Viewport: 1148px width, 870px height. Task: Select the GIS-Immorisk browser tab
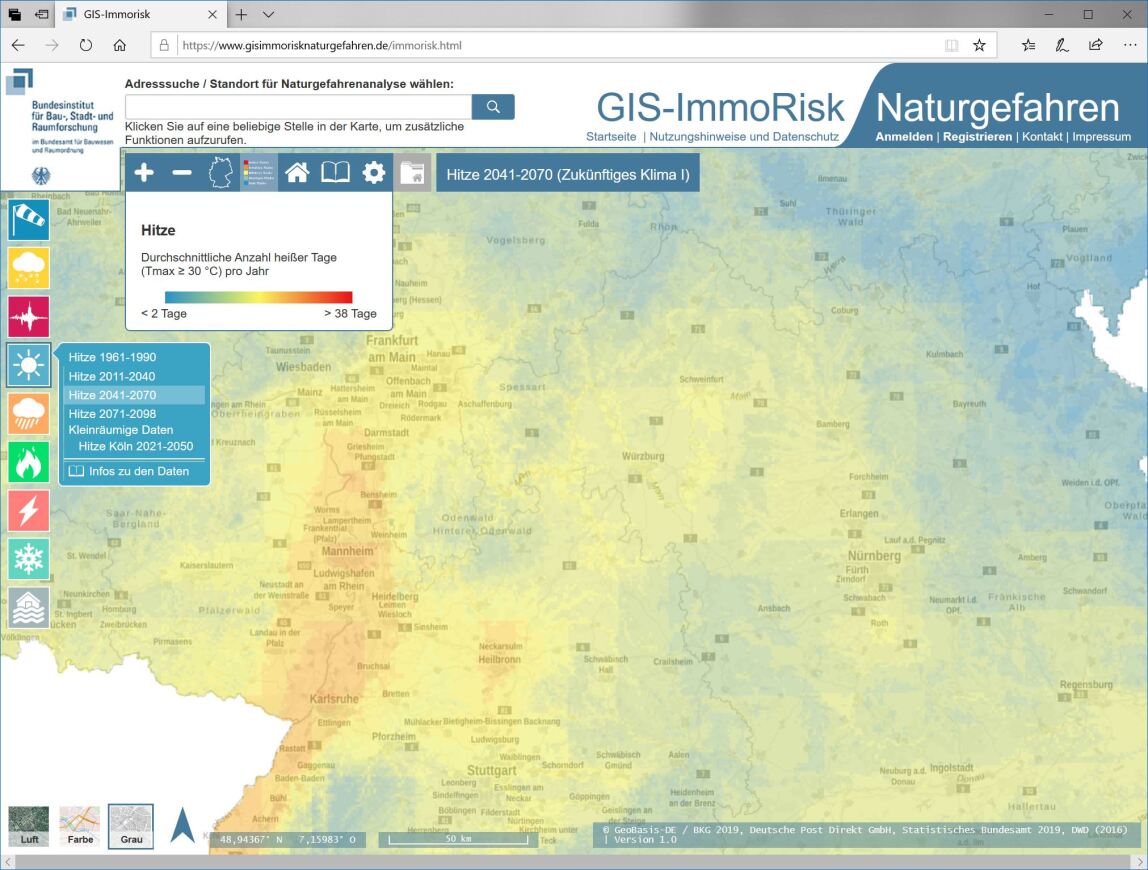click(139, 15)
